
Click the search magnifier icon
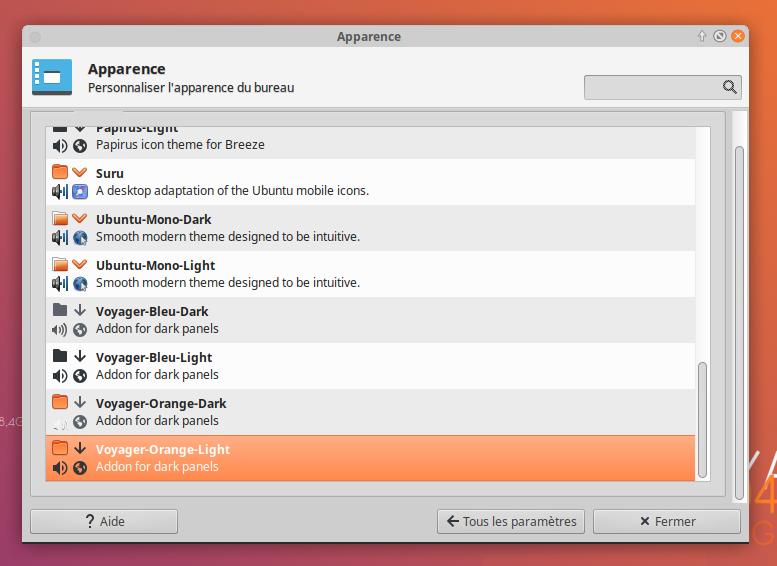click(729, 87)
